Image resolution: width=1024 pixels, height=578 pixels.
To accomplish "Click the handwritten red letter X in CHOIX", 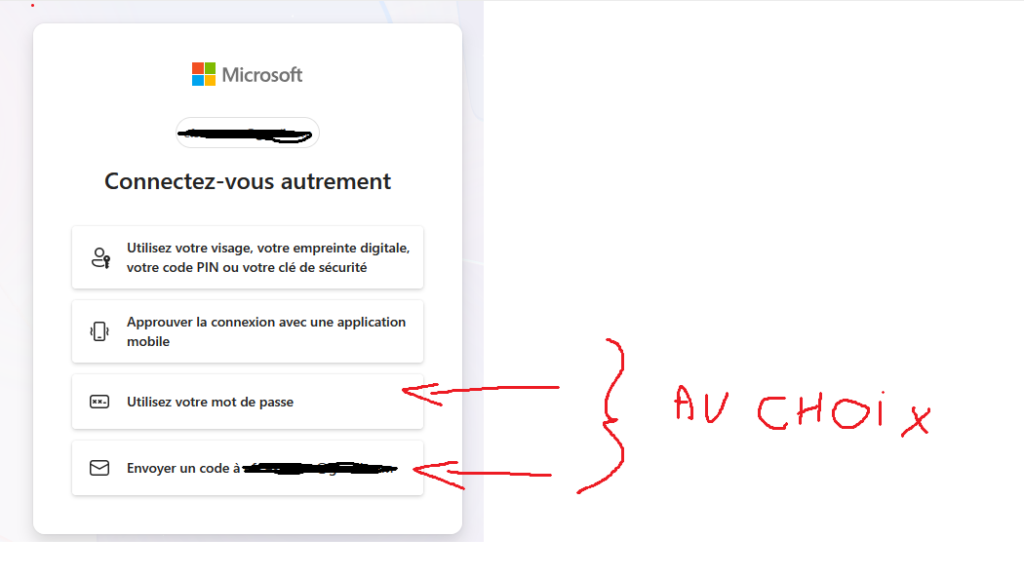I will point(916,421).
